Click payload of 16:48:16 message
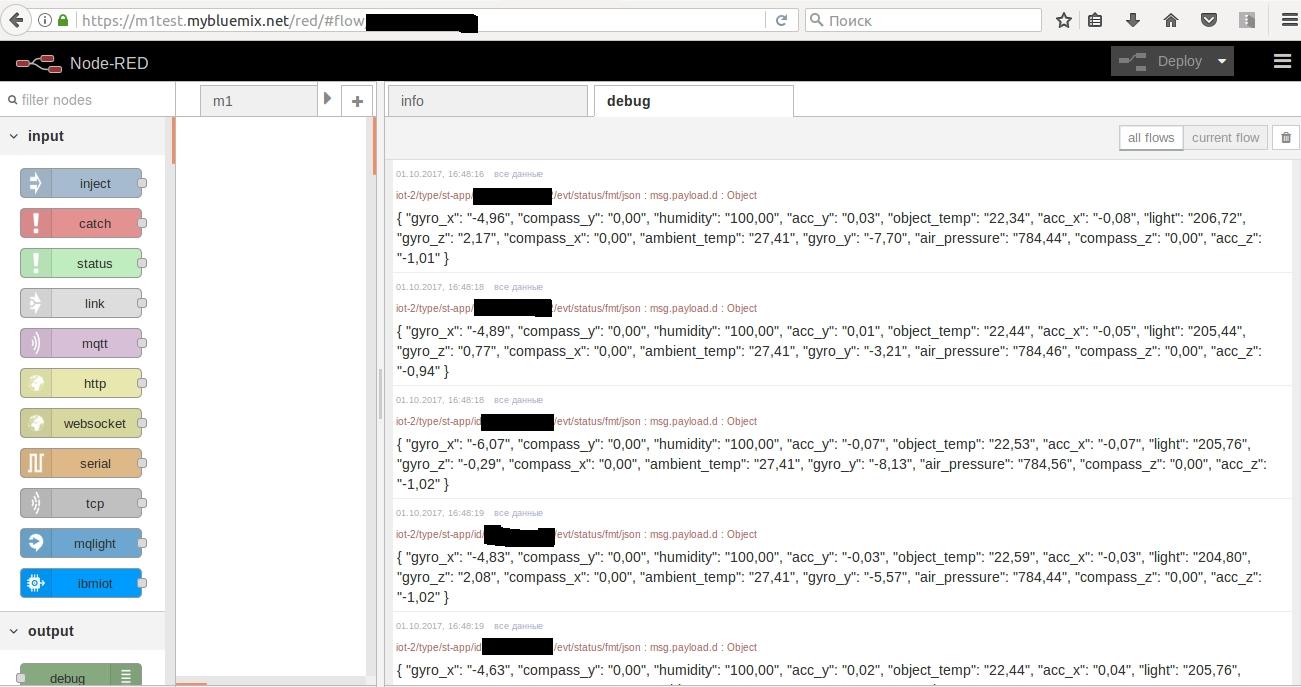Screen dimensions: 1301x687 click(829, 238)
